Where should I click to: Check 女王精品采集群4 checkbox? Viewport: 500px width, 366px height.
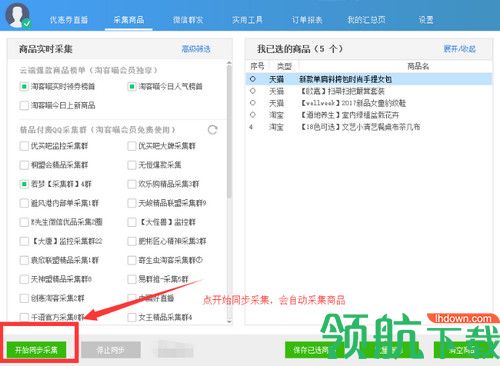click(x=132, y=317)
